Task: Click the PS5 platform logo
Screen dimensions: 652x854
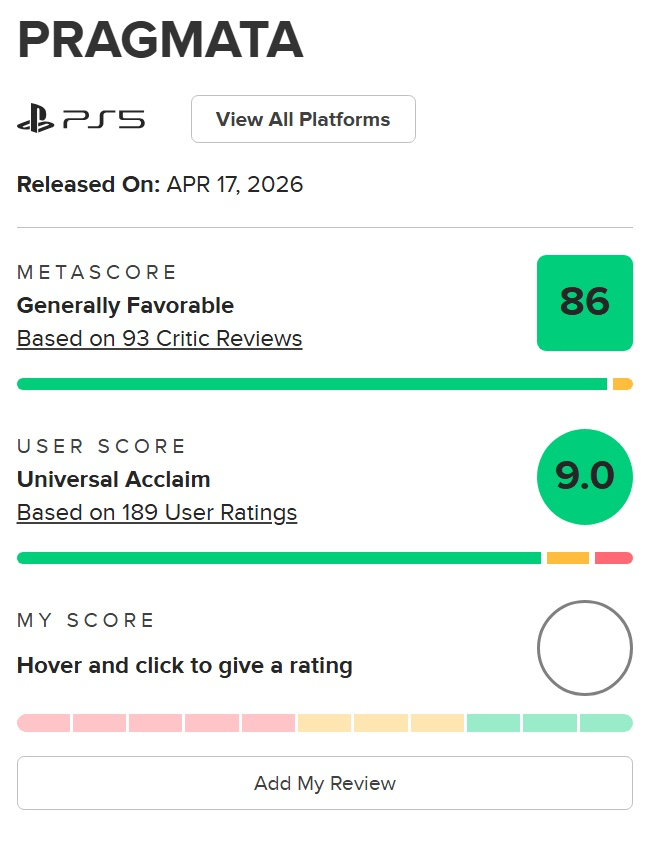Action: 81,120
